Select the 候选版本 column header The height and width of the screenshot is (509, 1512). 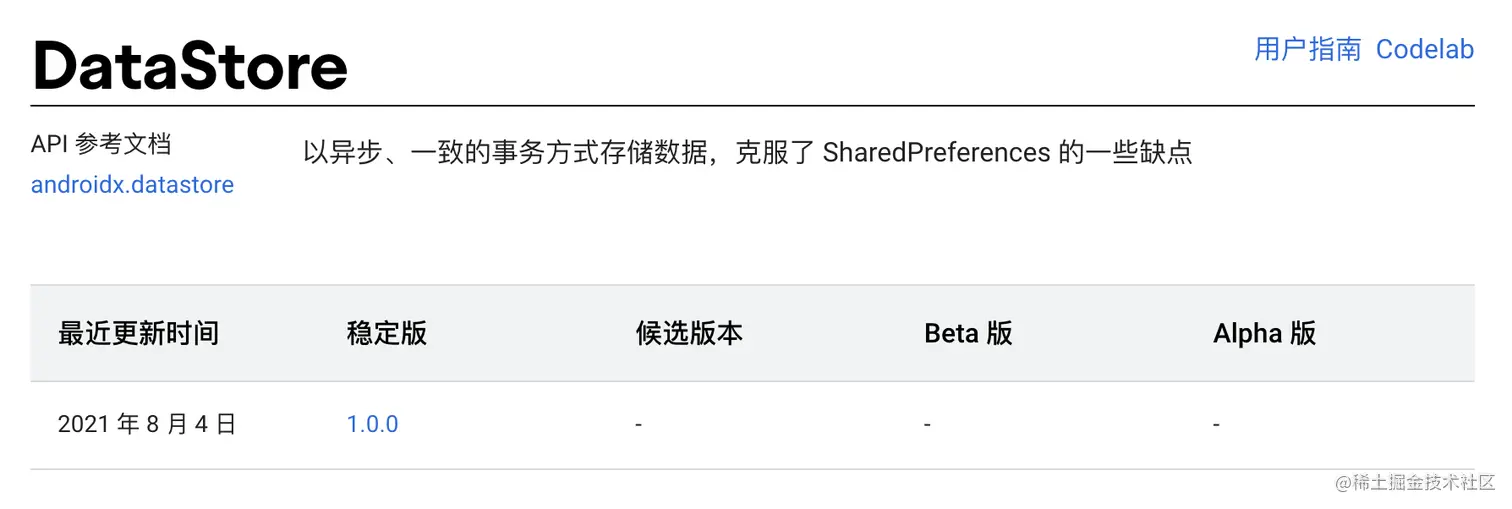[x=689, y=333]
